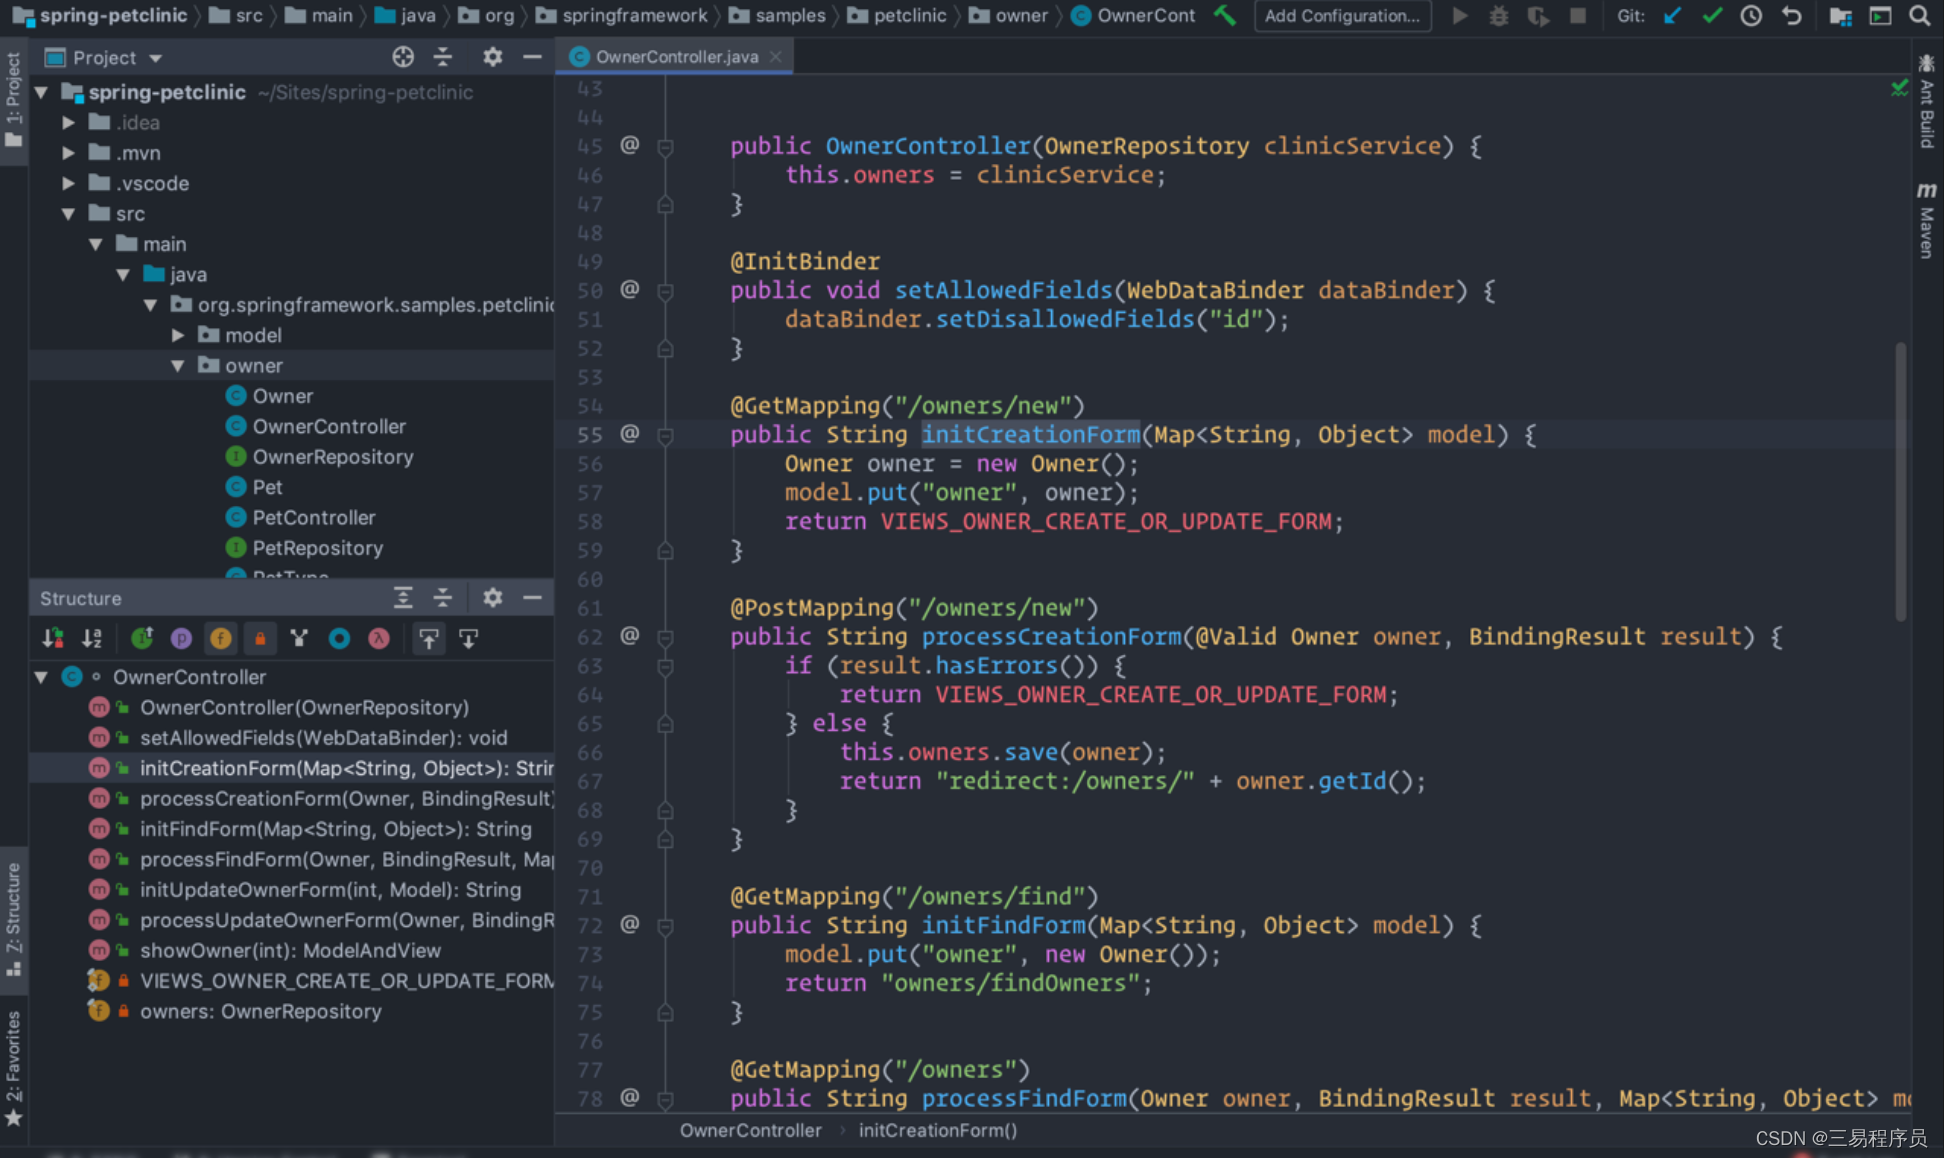The height and width of the screenshot is (1158, 1944).
Task: Toggle Show Fields filter in Structure
Action: click(x=220, y=638)
